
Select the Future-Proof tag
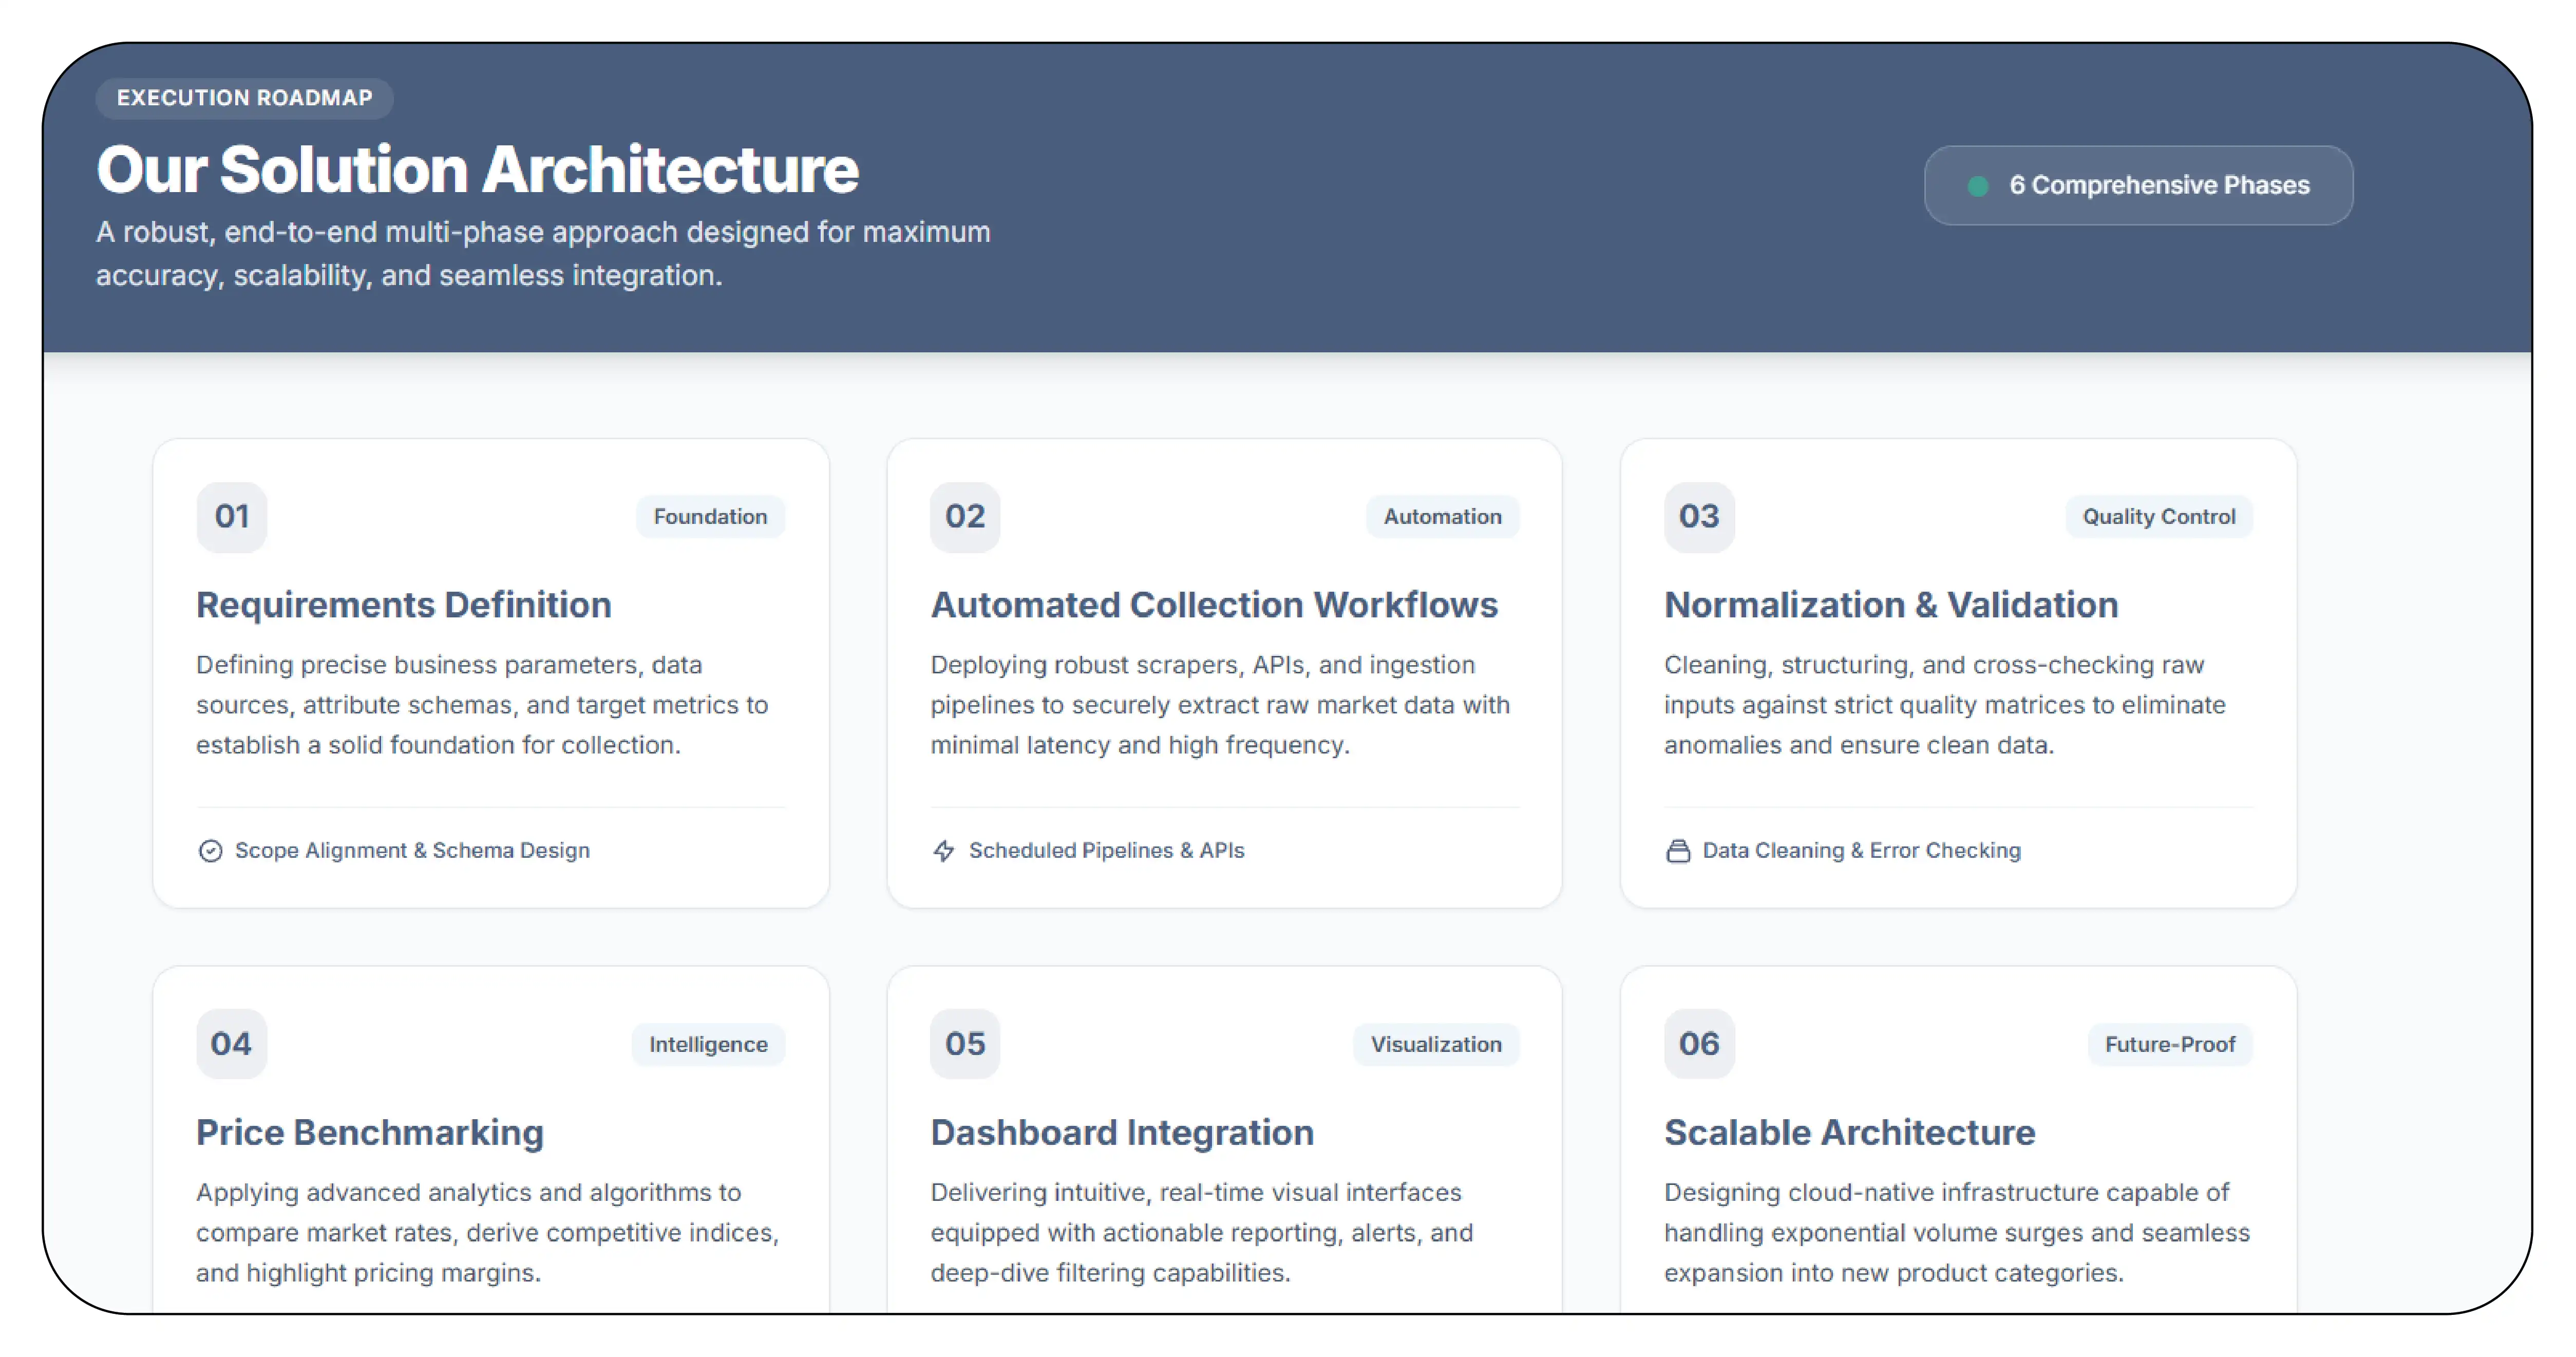click(2169, 1044)
